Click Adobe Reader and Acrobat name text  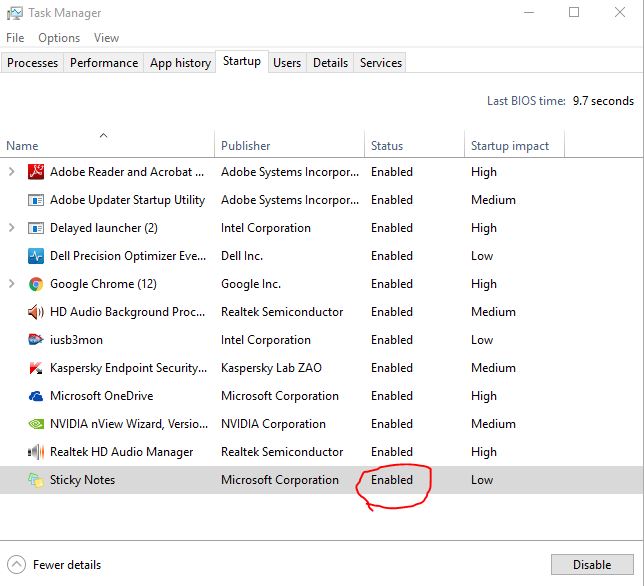click(x=127, y=172)
